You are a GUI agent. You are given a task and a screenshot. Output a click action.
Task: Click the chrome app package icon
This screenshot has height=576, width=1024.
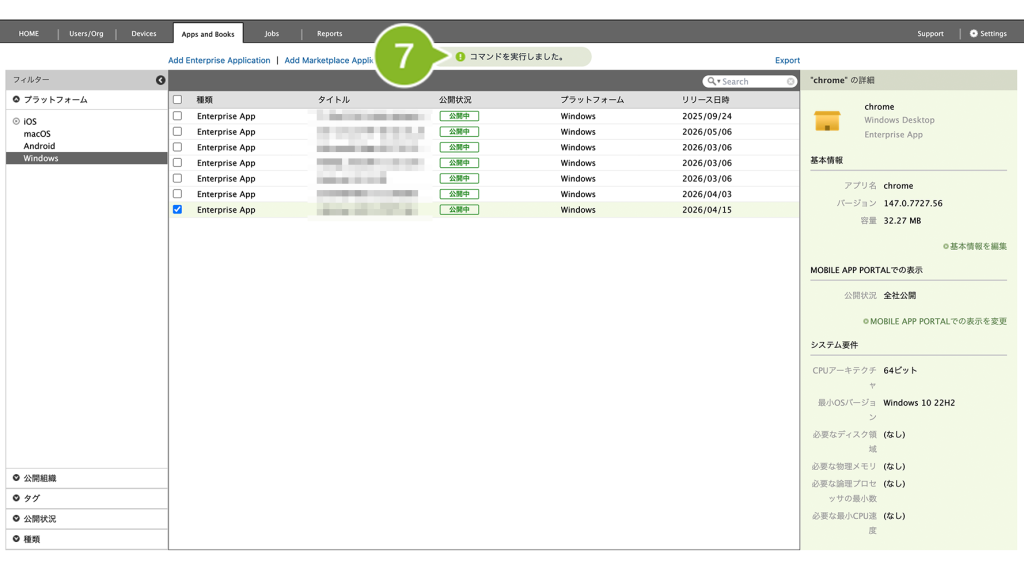827,121
